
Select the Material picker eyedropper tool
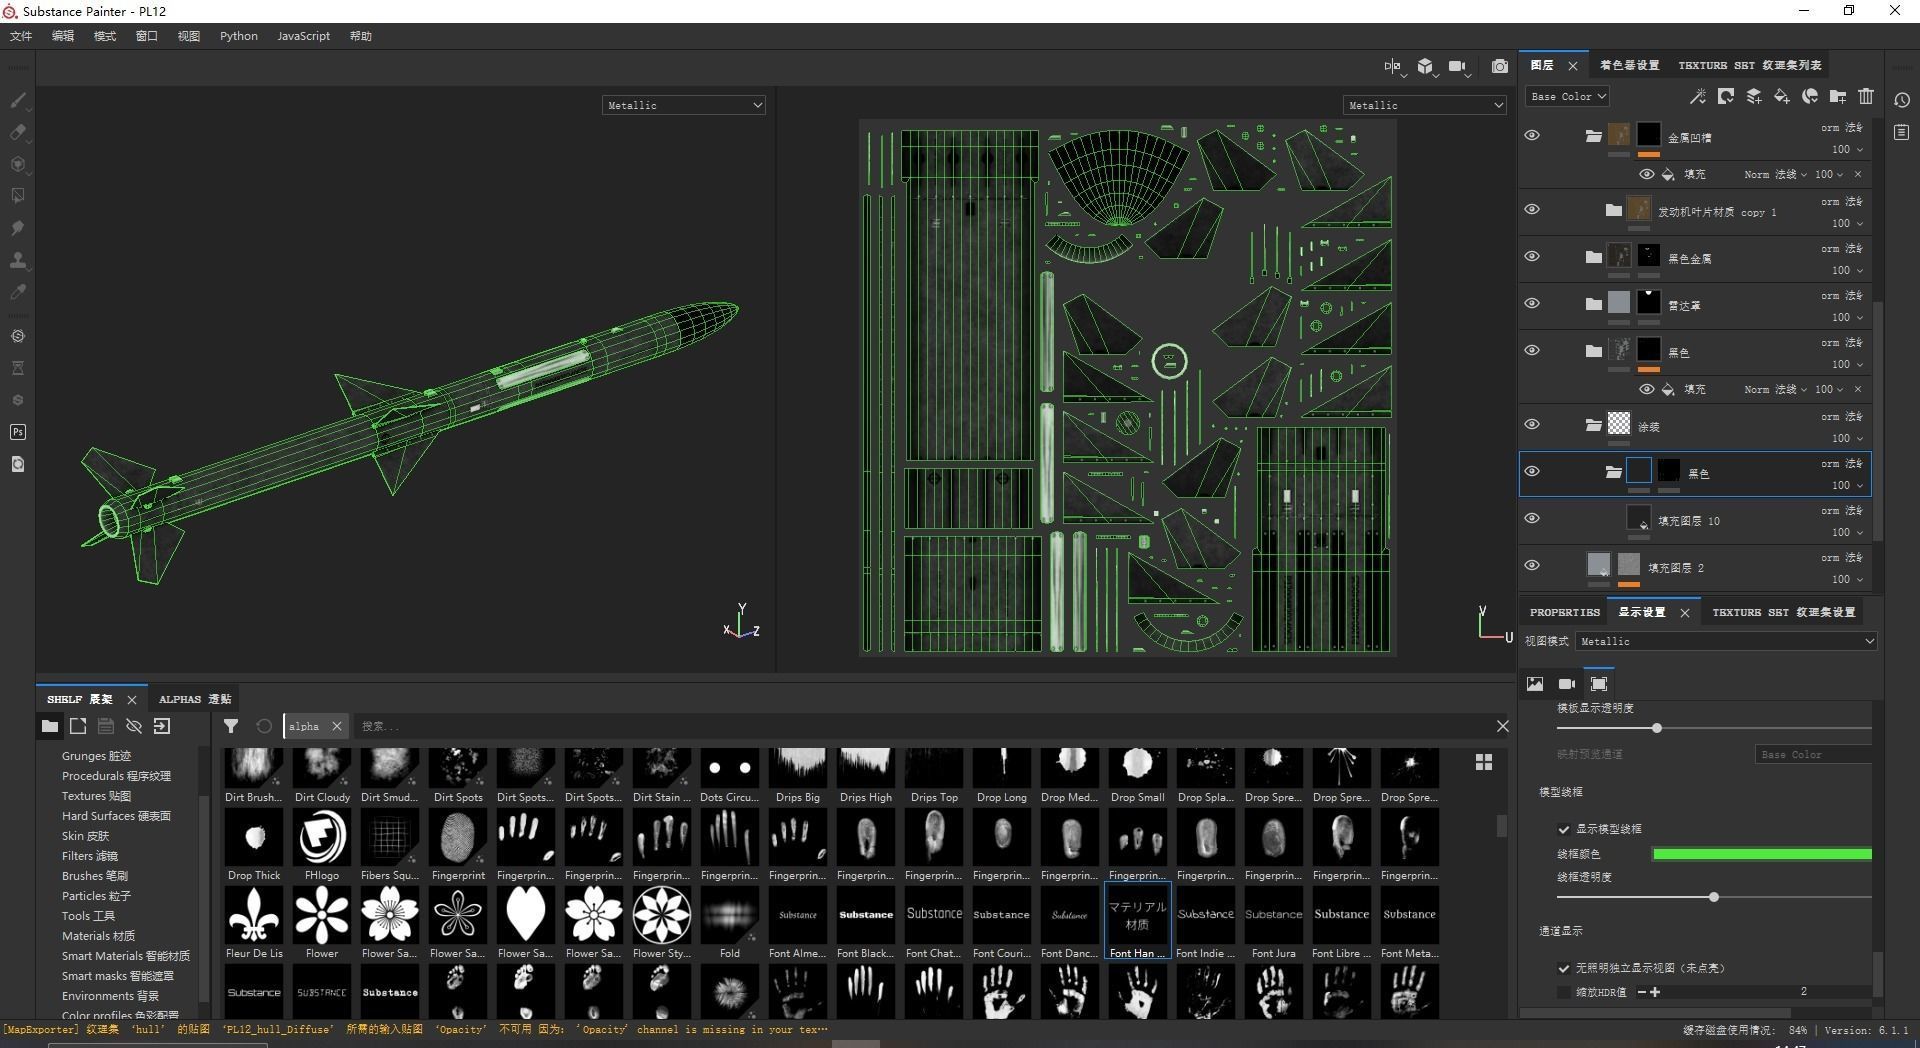[17, 292]
